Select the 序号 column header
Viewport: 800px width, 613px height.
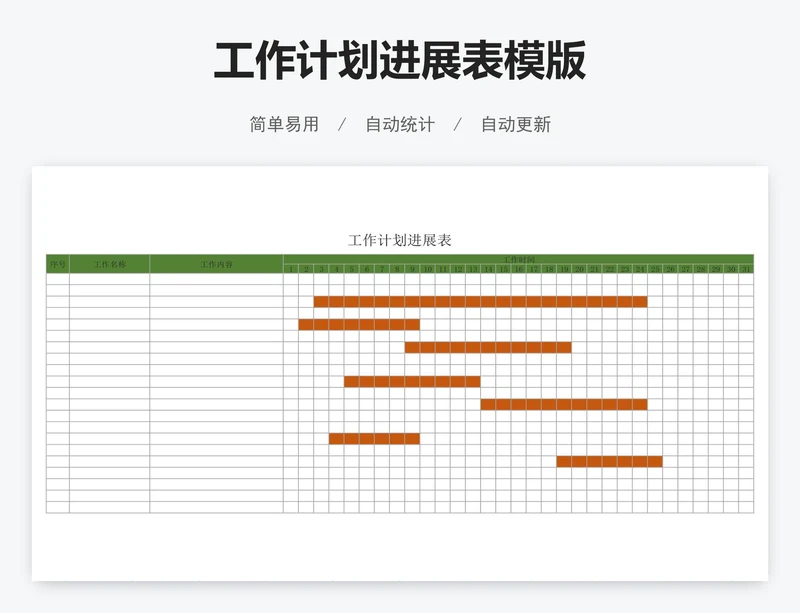coord(57,264)
